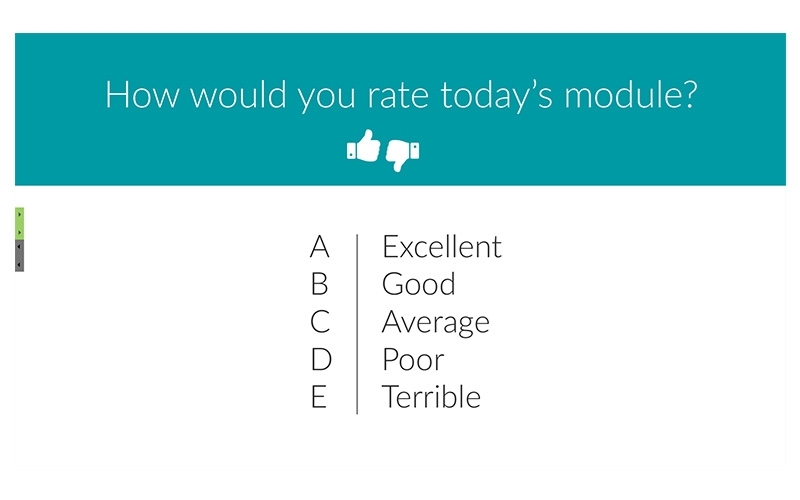Choose the Good rating option
Image resolution: width=800 pixels, height=500 pixels.
pyautogui.click(x=418, y=284)
